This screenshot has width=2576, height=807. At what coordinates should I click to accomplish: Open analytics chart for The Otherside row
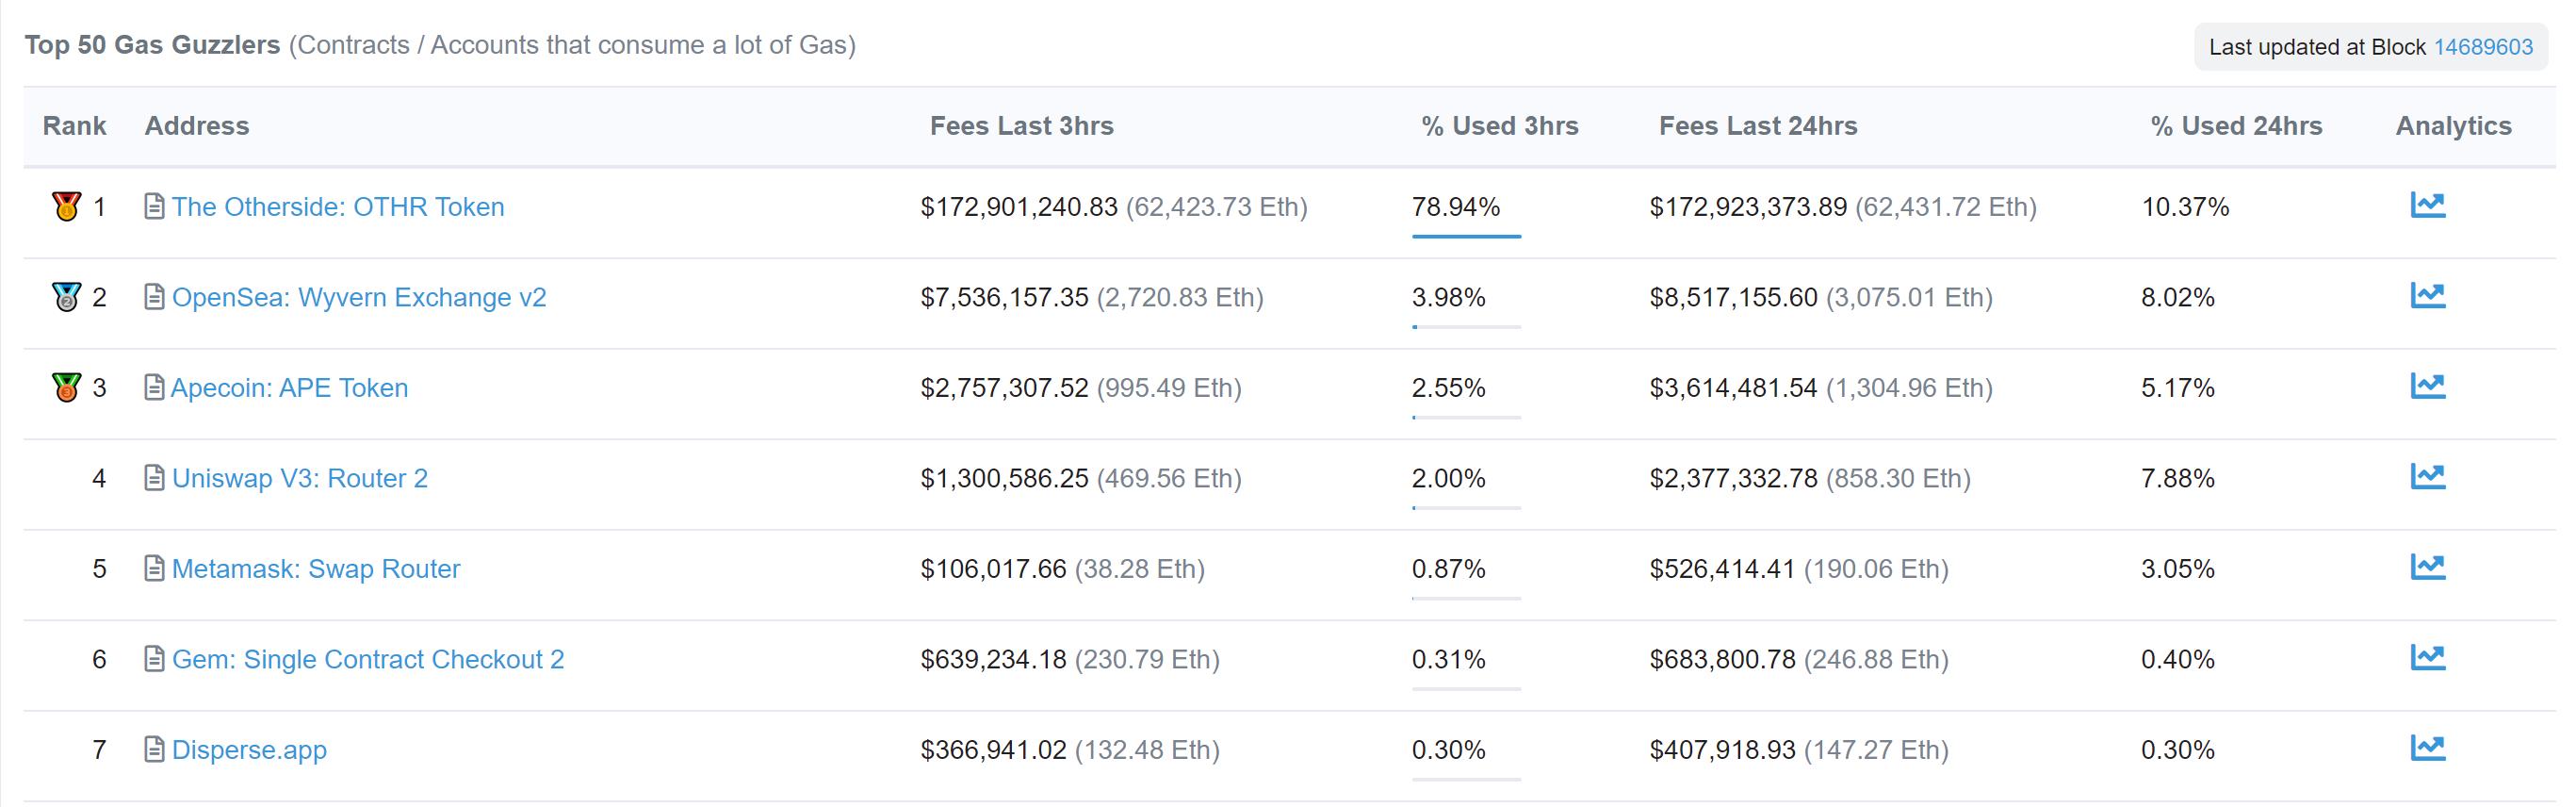tap(2427, 205)
